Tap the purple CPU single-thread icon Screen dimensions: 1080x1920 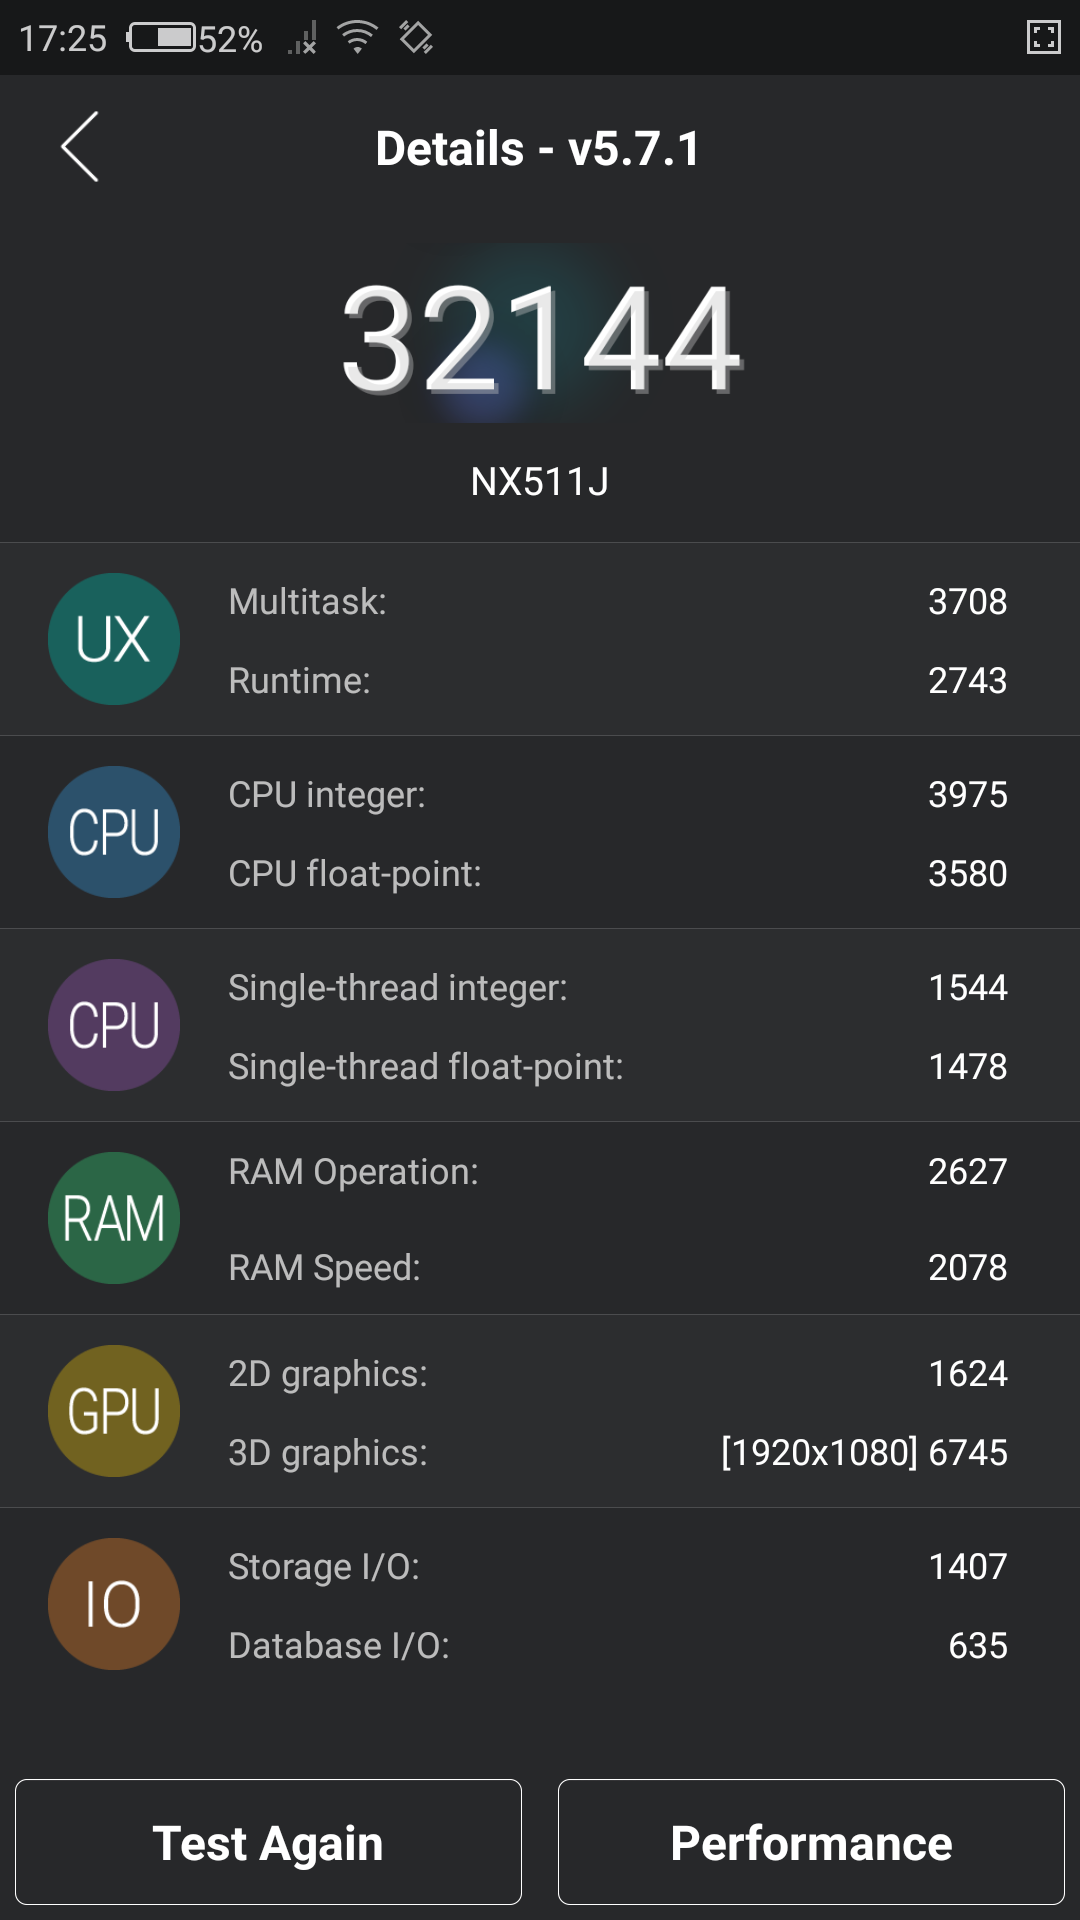tap(114, 1025)
